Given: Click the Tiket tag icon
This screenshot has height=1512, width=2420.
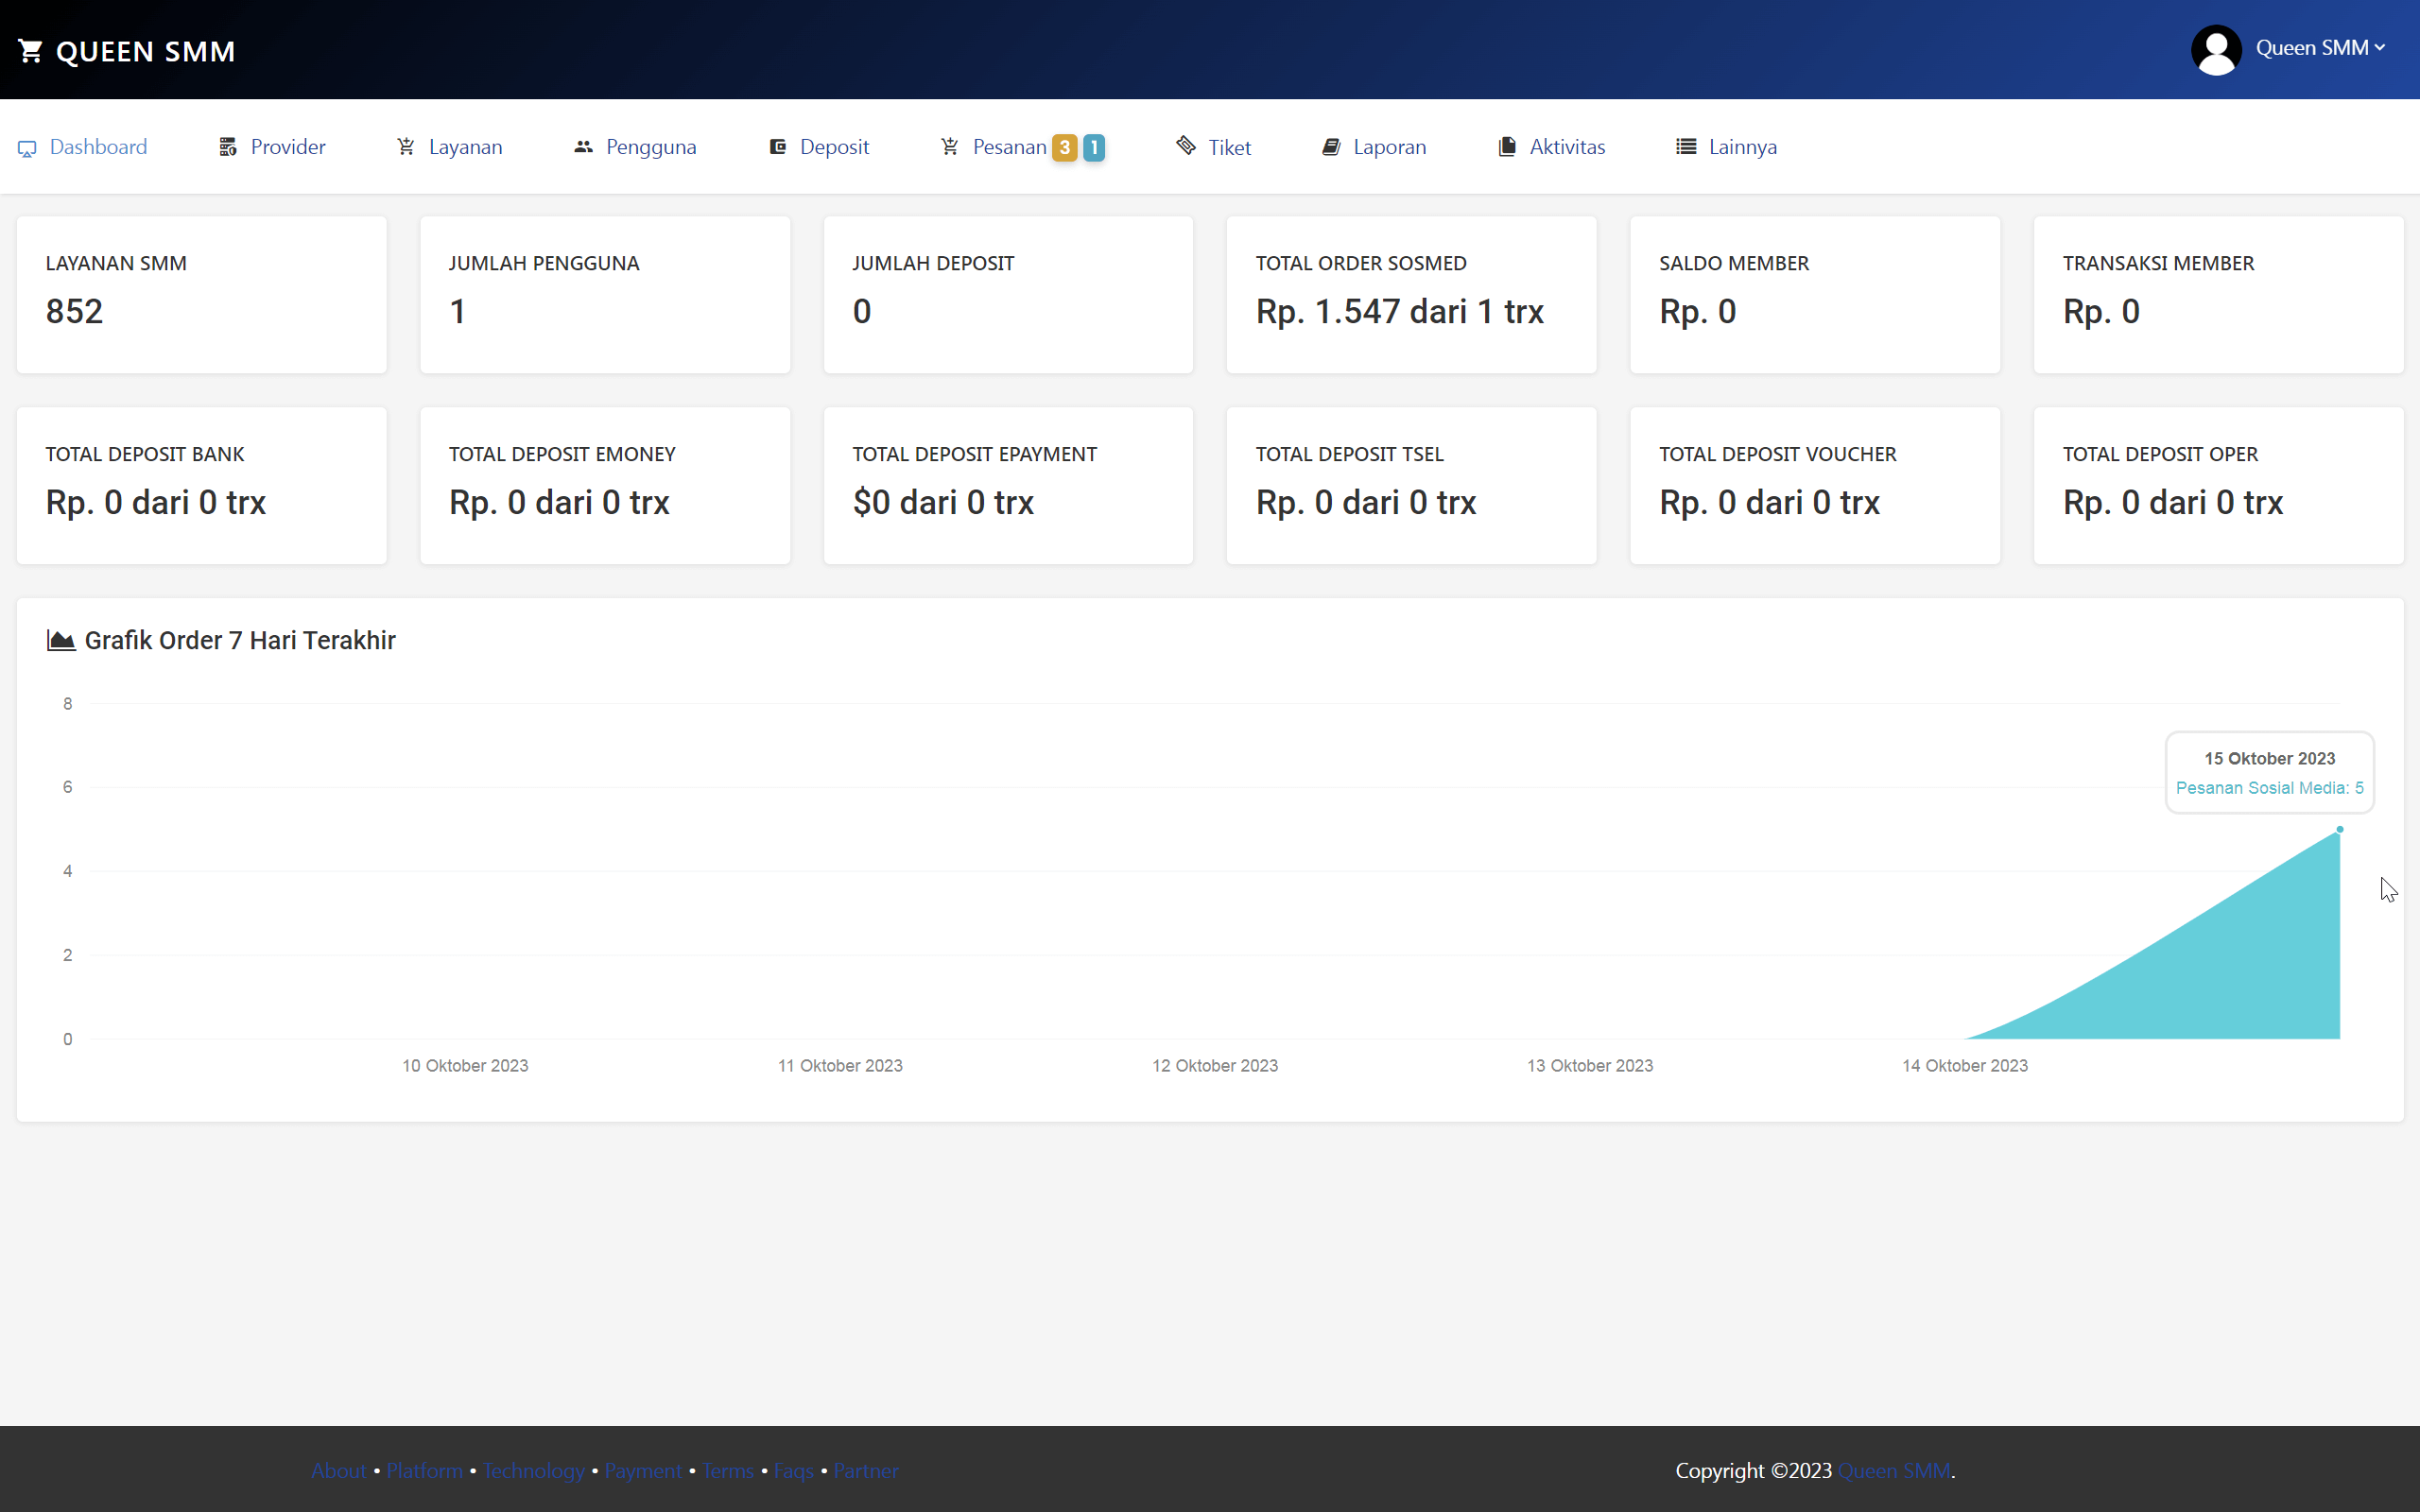Looking at the screenshot, I should pyautogui.click(x=1186, y=146).
